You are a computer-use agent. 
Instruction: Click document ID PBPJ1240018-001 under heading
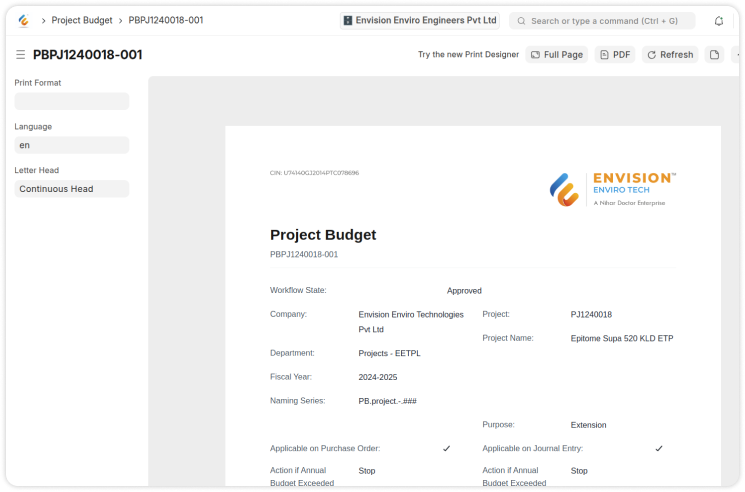coord(304,255)
